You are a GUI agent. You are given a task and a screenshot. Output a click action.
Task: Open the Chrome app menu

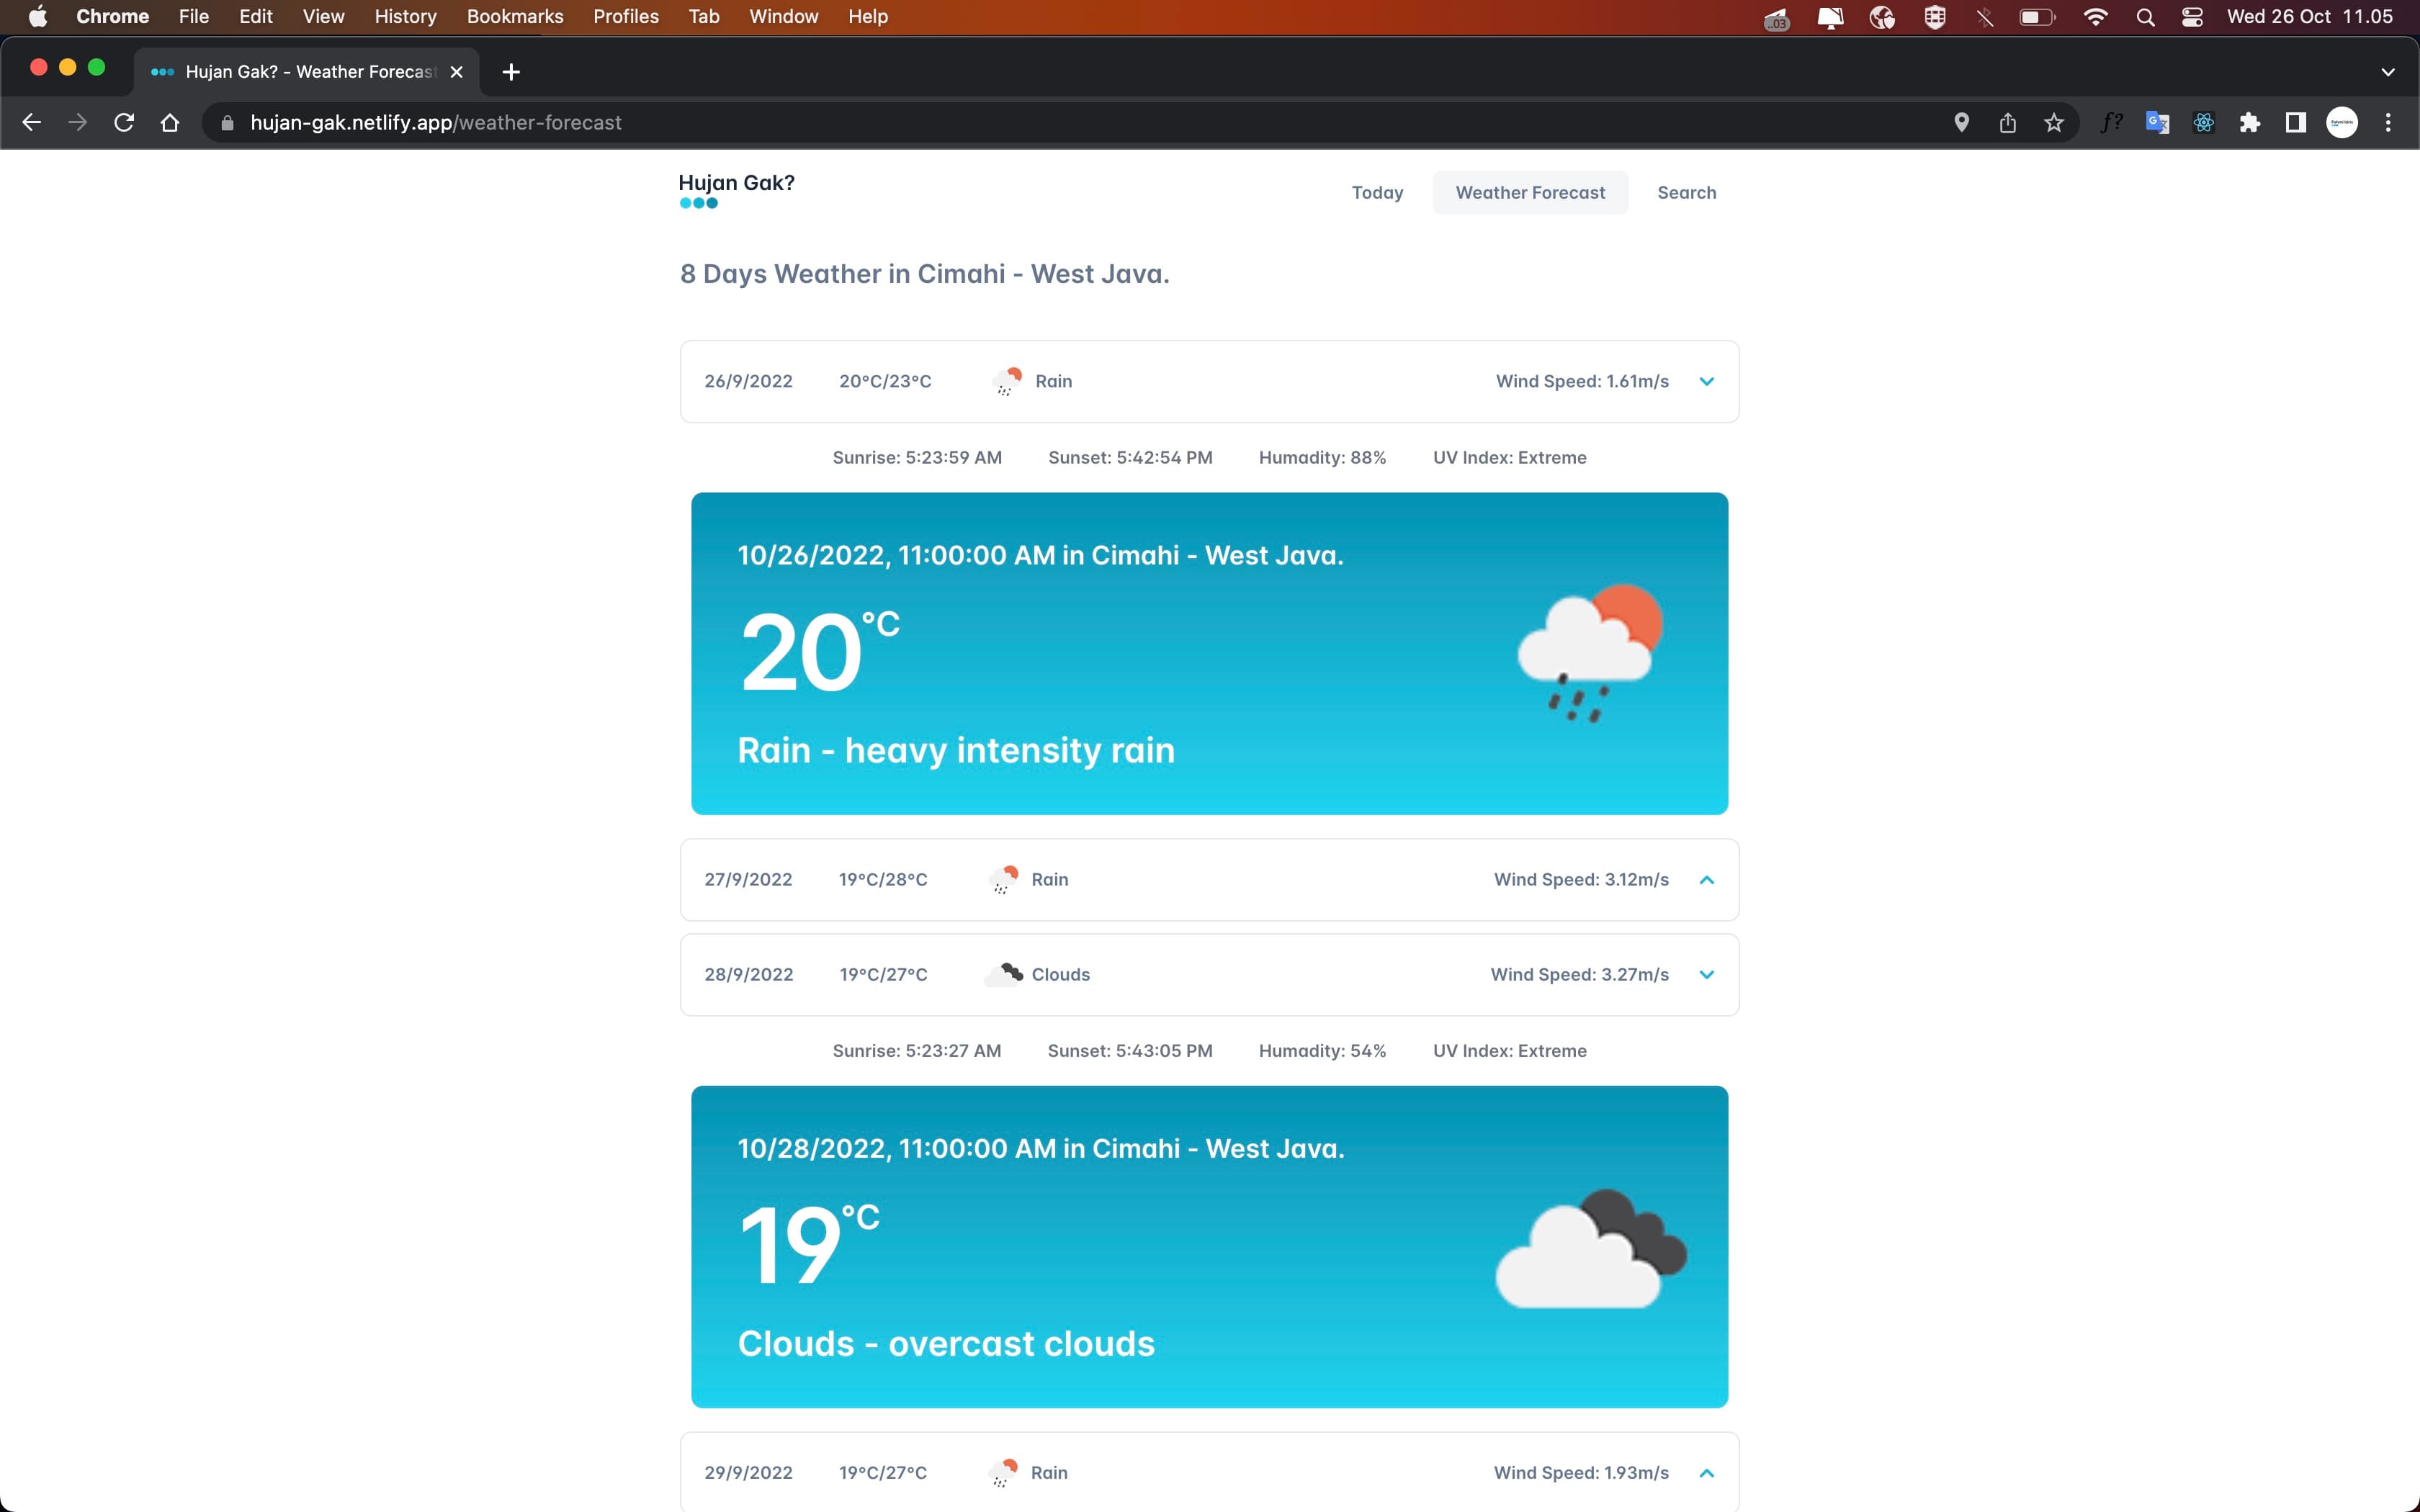pyautogui.click(x=112, y=17)
